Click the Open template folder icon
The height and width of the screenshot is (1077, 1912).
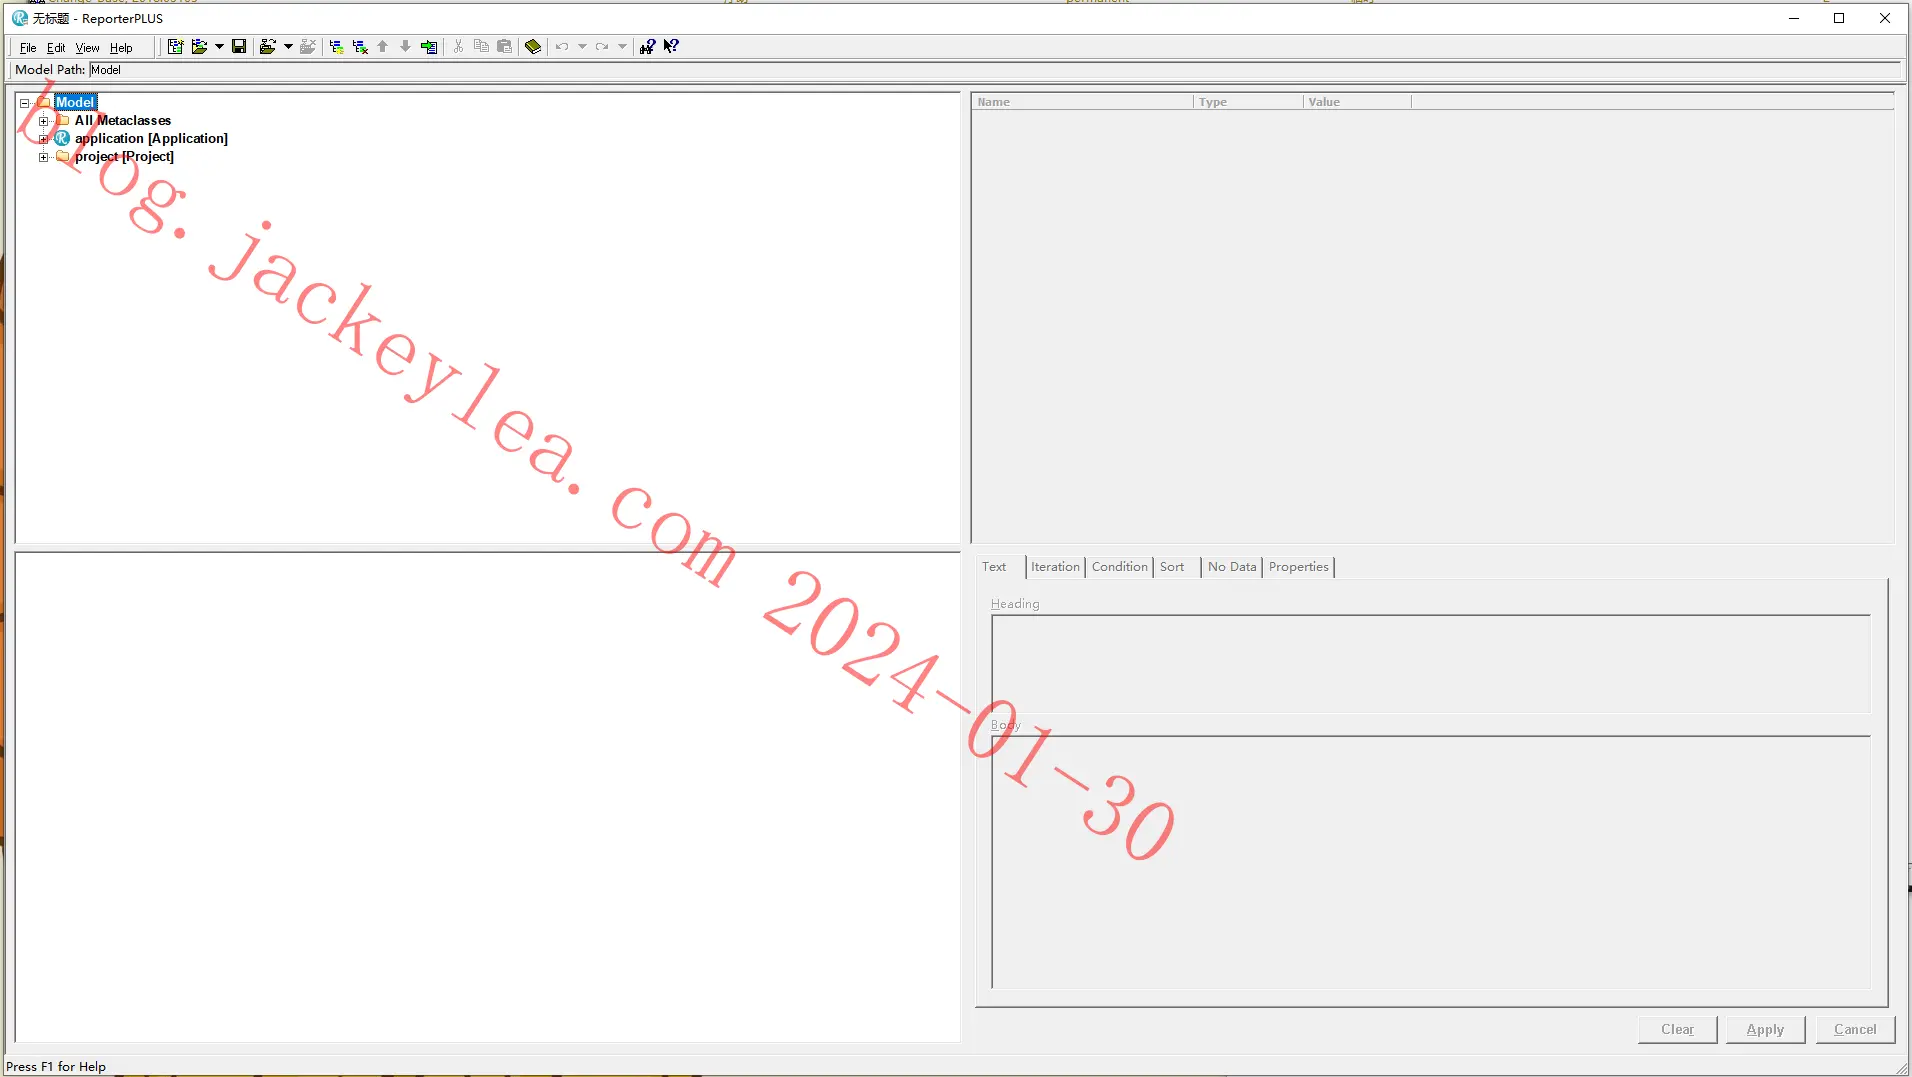(199, 47)
